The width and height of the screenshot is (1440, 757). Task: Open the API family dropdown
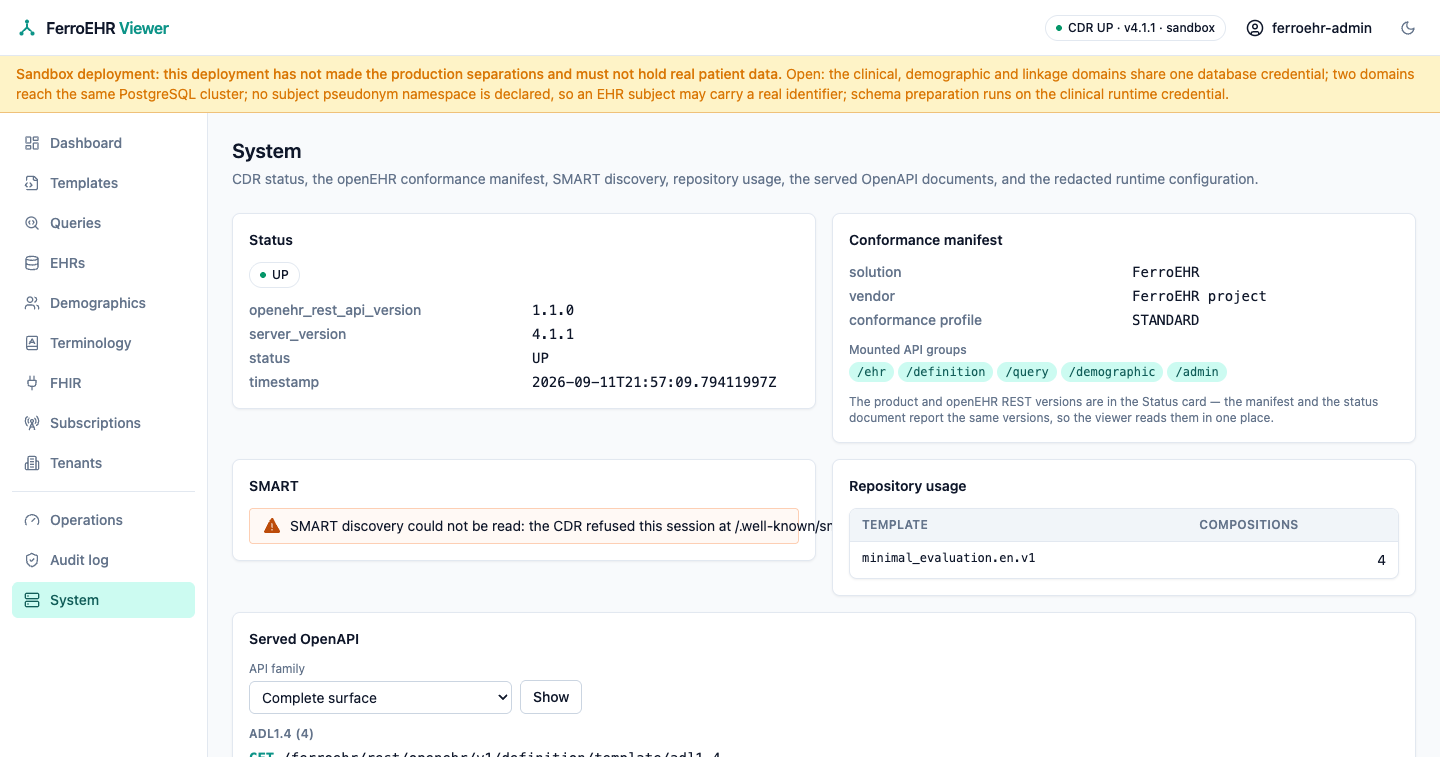pyautogui.click(x=380, y=697)
